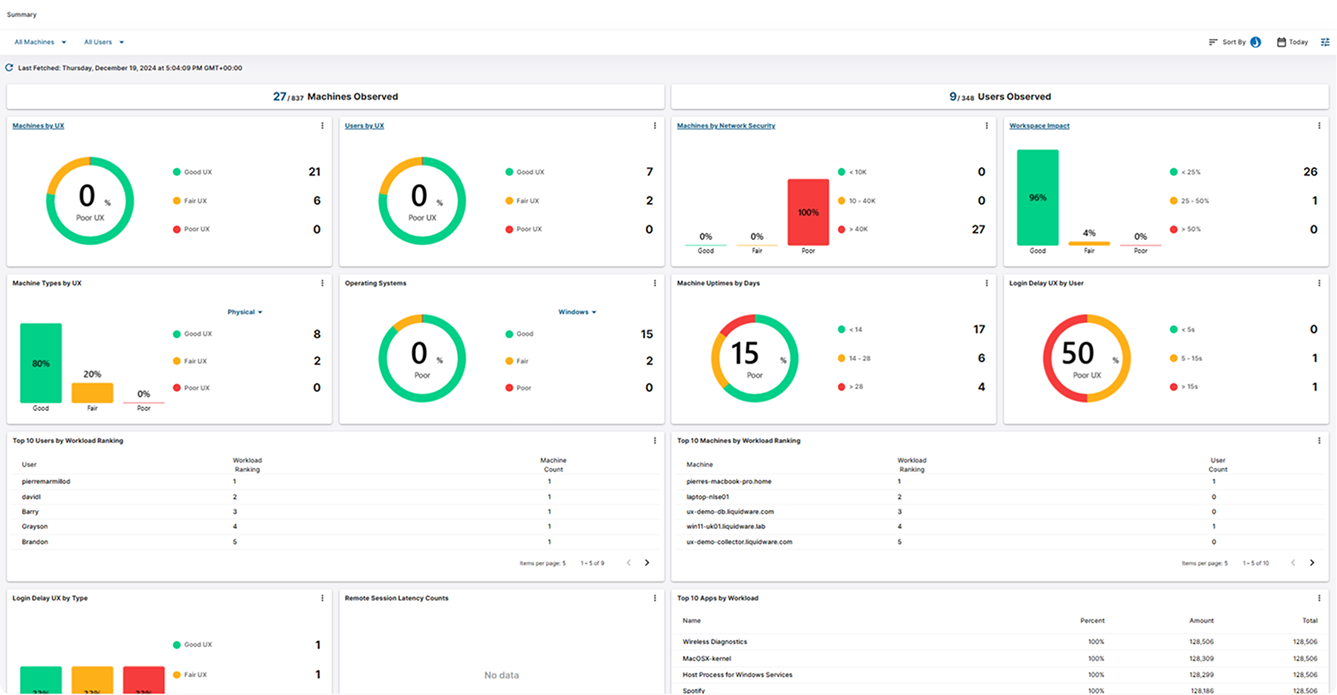
Task: Toggle Good UX legend in Machines by UX
Action: coord(192,172)
